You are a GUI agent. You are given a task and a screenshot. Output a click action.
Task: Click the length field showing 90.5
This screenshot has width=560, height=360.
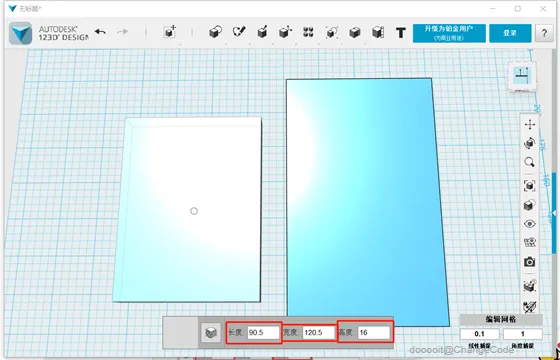click(263, 332)
